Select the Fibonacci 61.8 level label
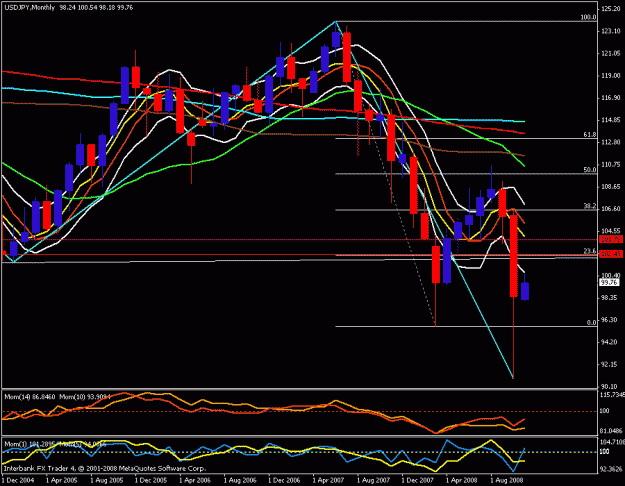Screen dimensions: 625x486 pos(590,135)
